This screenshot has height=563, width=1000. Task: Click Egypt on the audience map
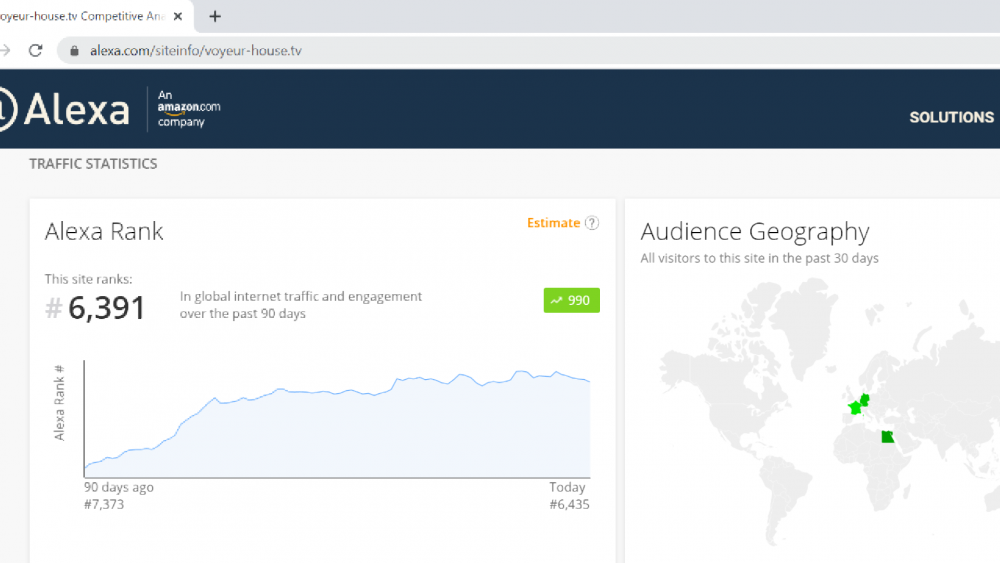(886, 437)
